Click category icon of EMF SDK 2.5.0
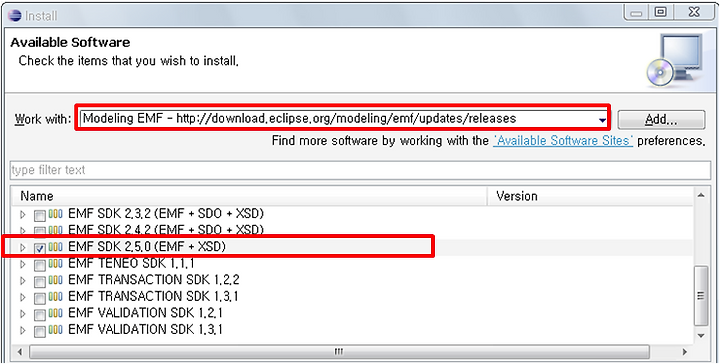 [56, 247]
